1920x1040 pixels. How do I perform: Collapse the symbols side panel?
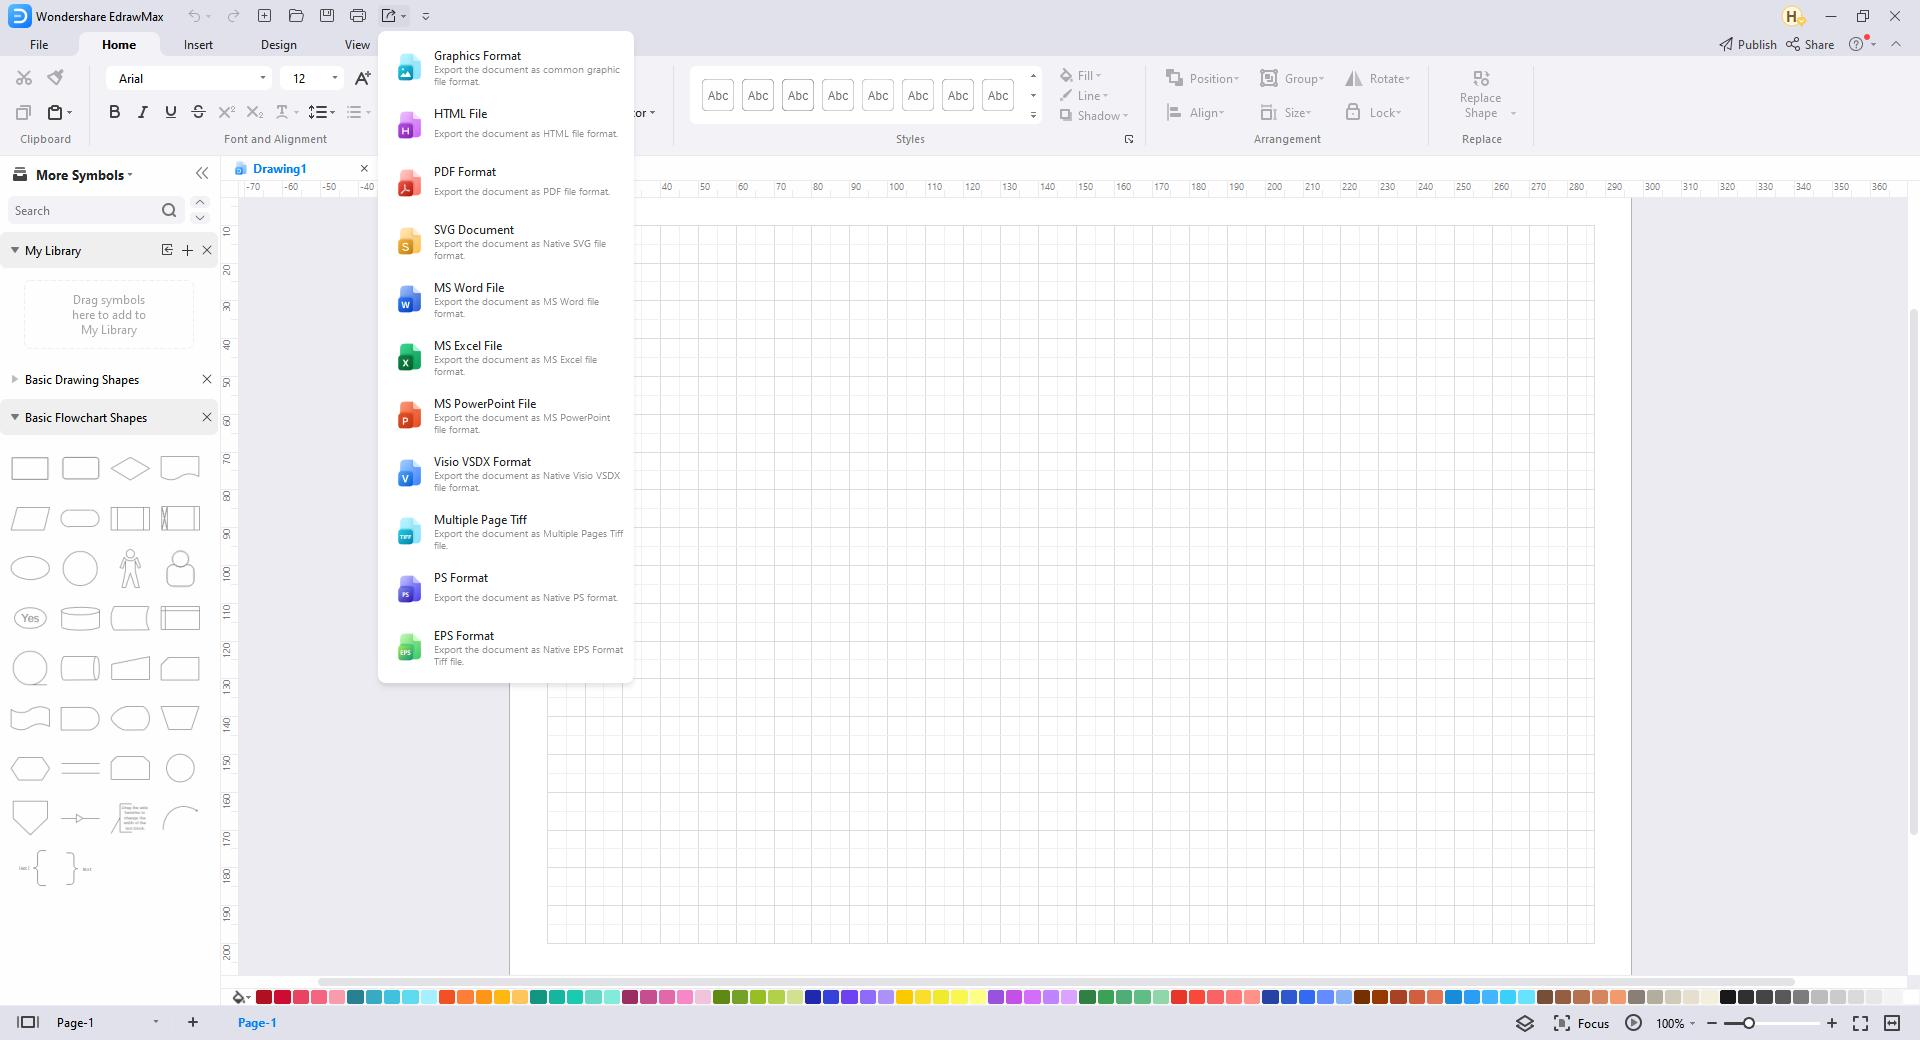tap(202, 174)
